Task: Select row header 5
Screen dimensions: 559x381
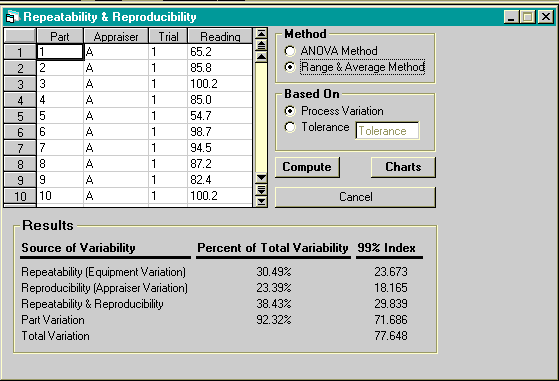Action: point(20,116)
